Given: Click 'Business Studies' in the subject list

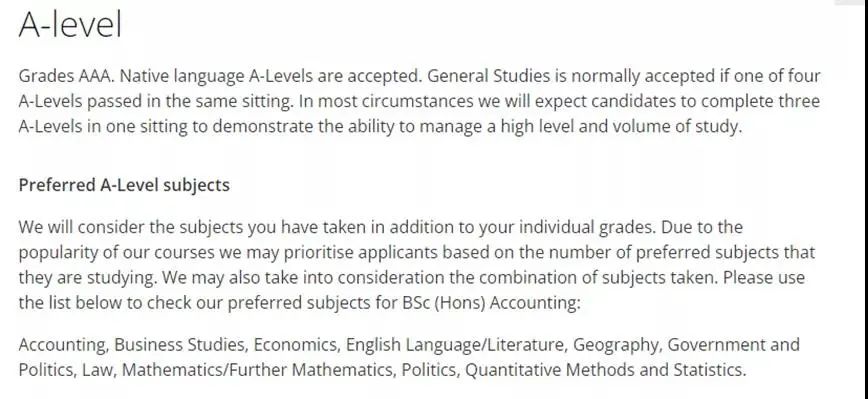Looking at the screenshot, I should tap(180, 345).
